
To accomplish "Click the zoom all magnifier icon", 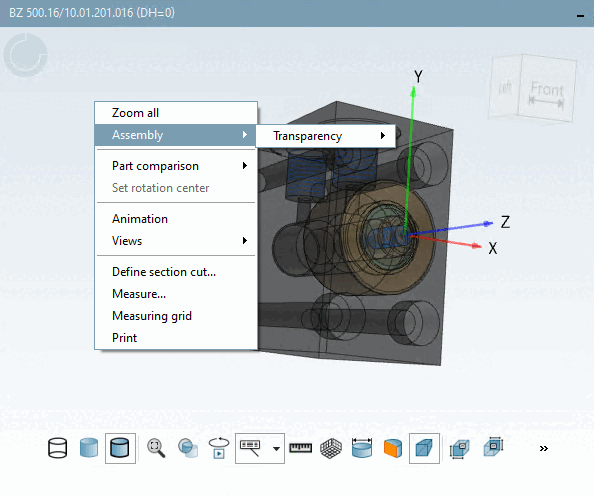I will (156, 448).
